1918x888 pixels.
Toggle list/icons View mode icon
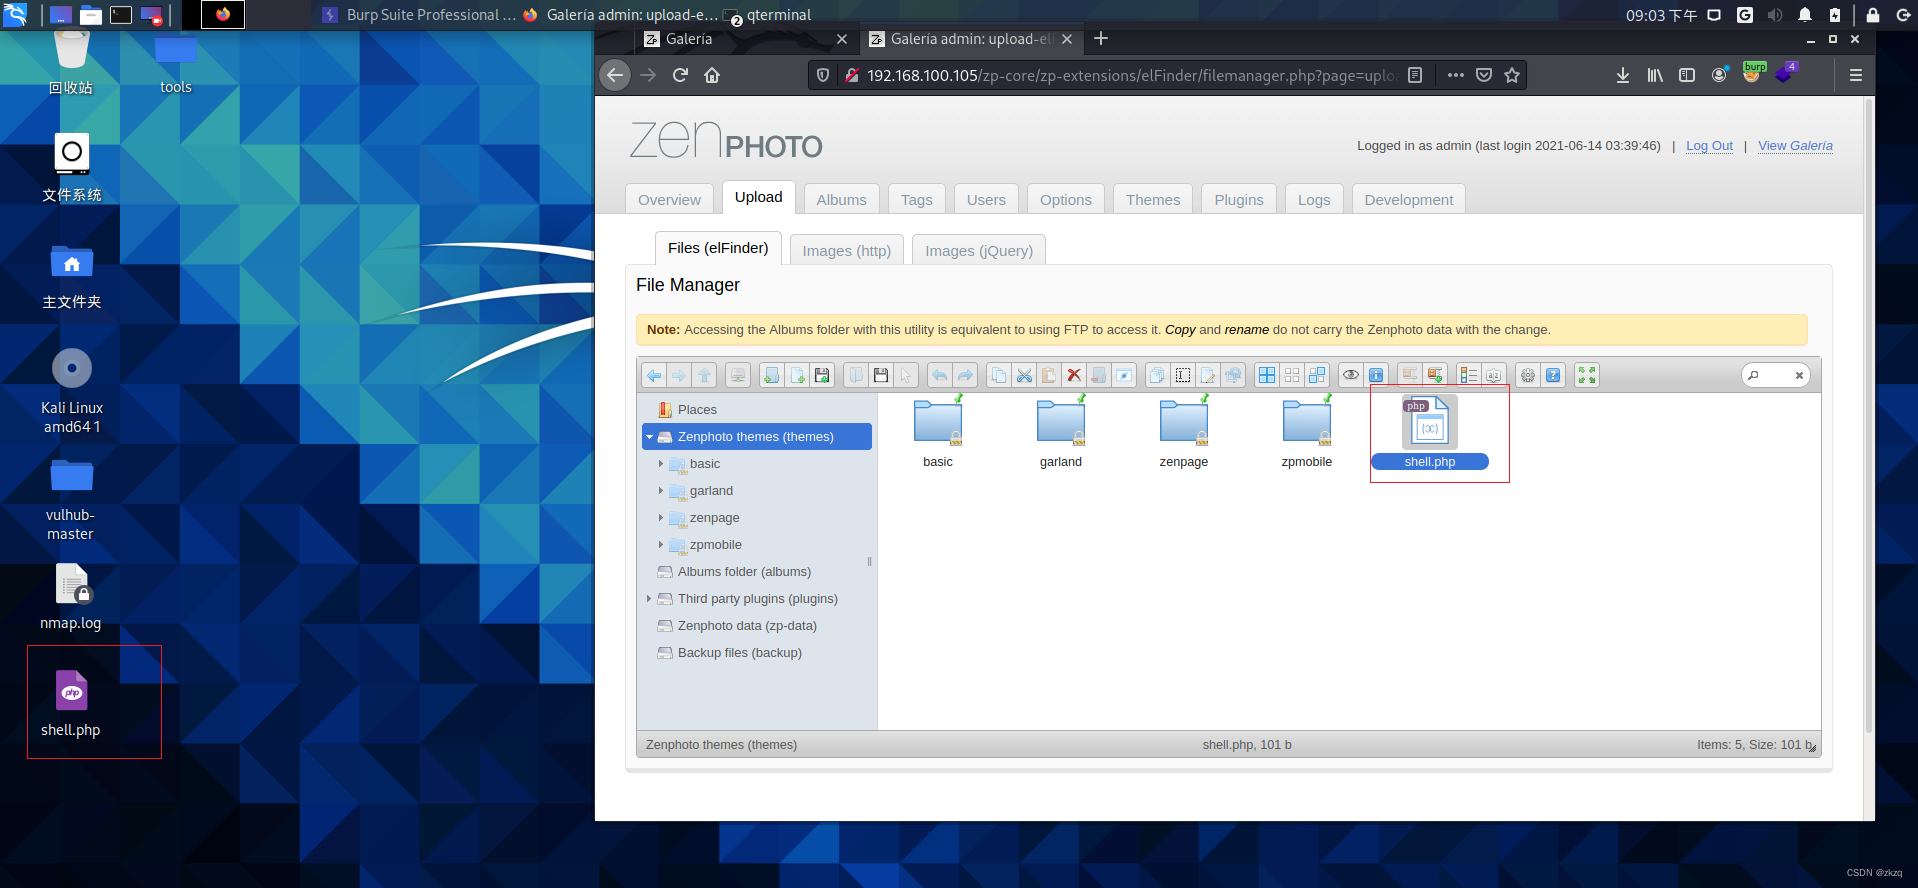pos(1469,375)
